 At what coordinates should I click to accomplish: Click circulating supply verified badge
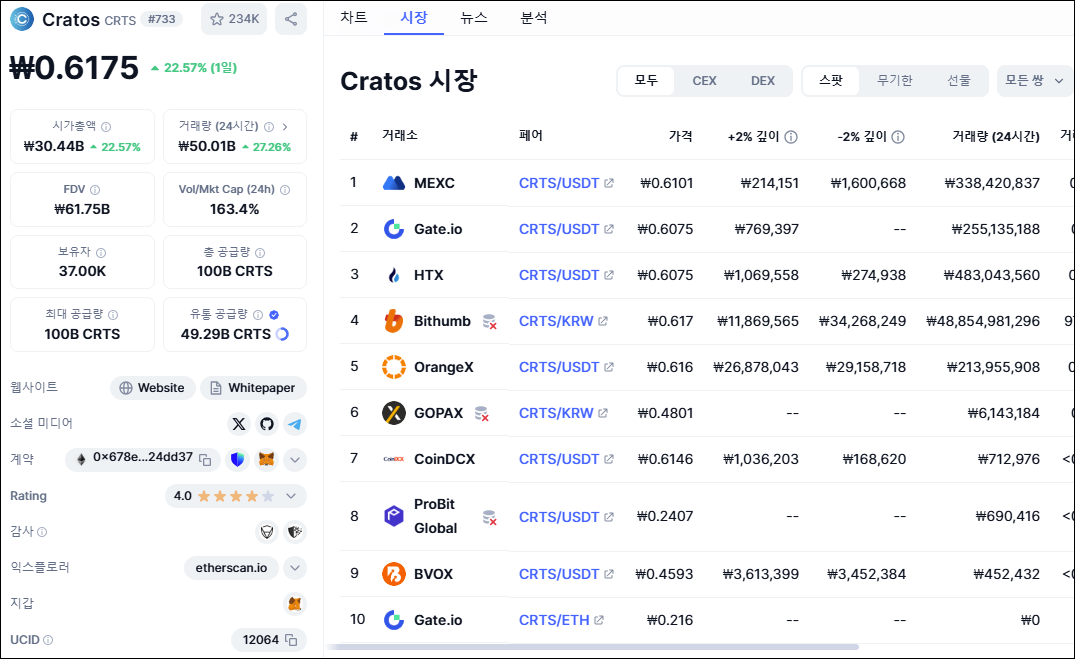coord(274,315)
